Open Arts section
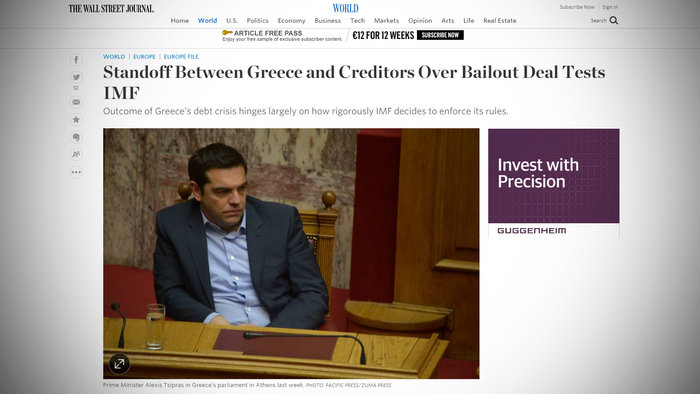This screenshot has width=700, height=394. [447, 21]
